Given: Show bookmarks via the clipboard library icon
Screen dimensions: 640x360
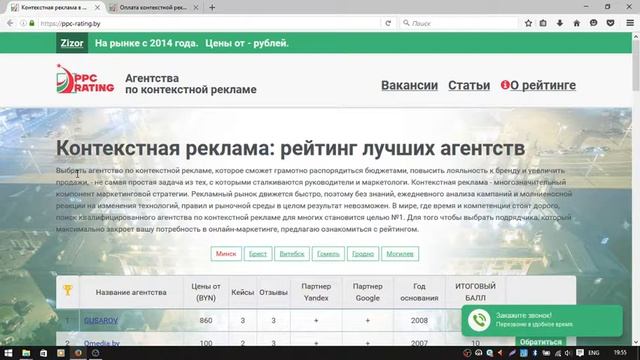Looking at the screenshot, I should tap(543, 23).
